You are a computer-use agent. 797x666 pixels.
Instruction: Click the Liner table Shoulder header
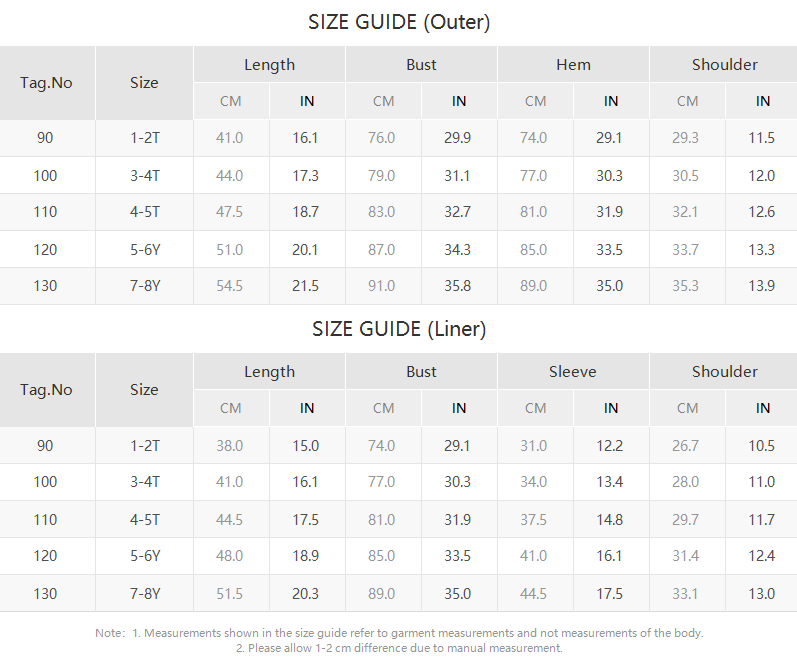coord(724,372)
